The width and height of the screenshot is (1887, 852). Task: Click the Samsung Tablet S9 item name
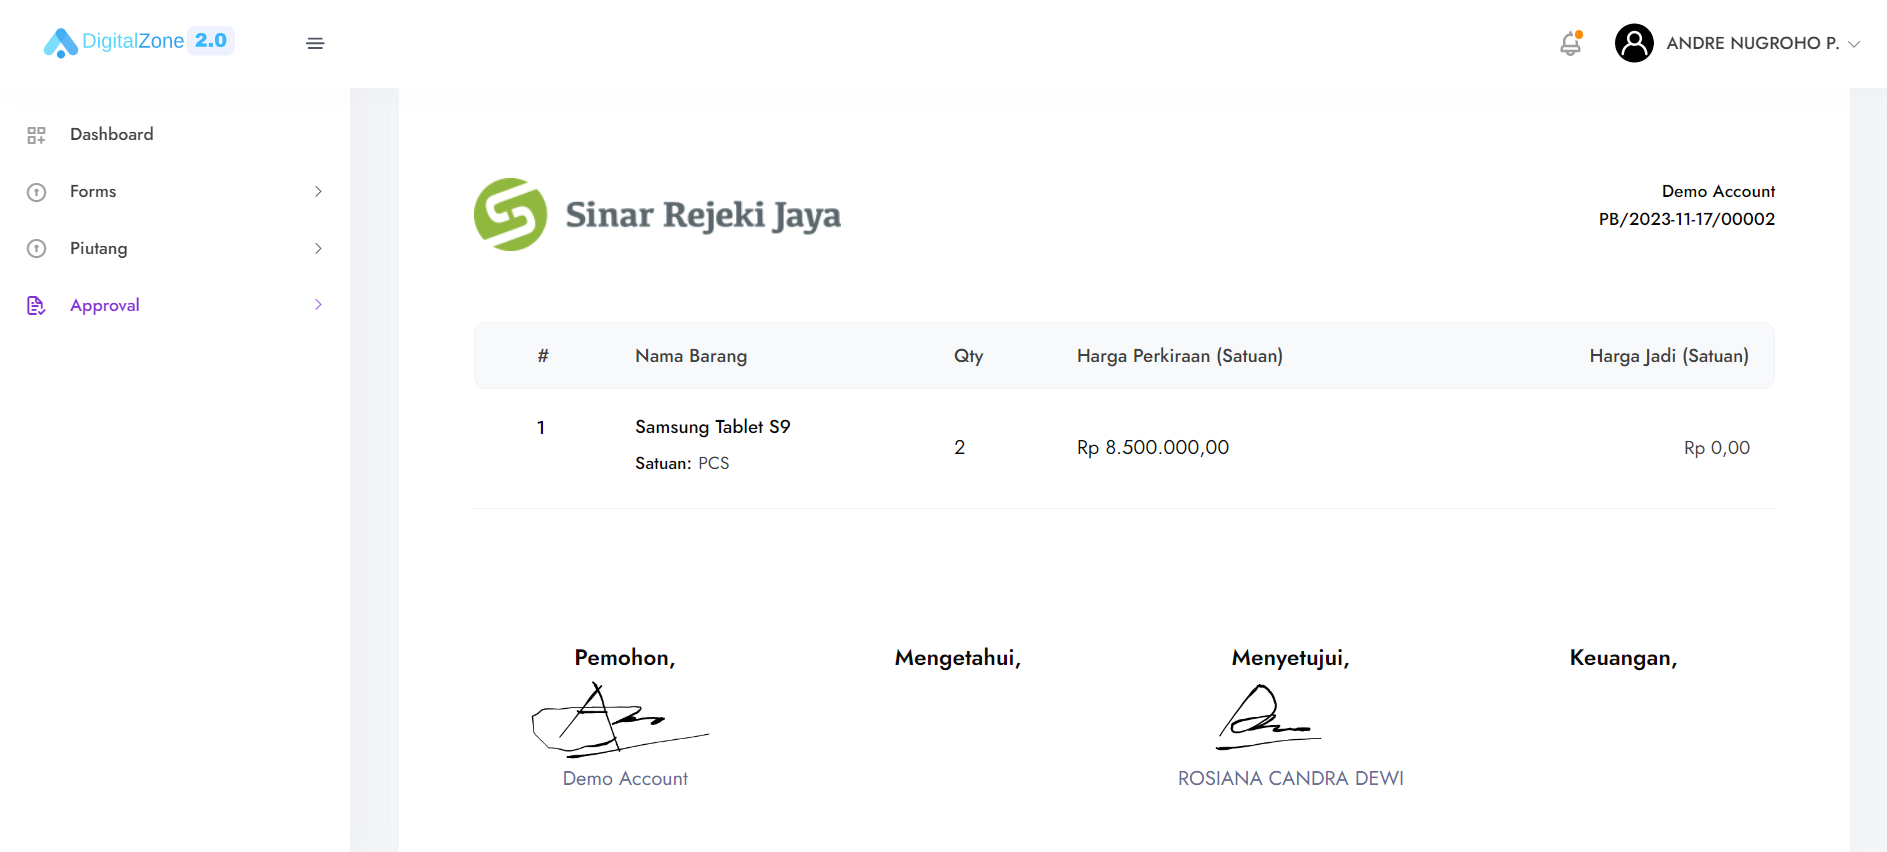[x=712, y=427]
